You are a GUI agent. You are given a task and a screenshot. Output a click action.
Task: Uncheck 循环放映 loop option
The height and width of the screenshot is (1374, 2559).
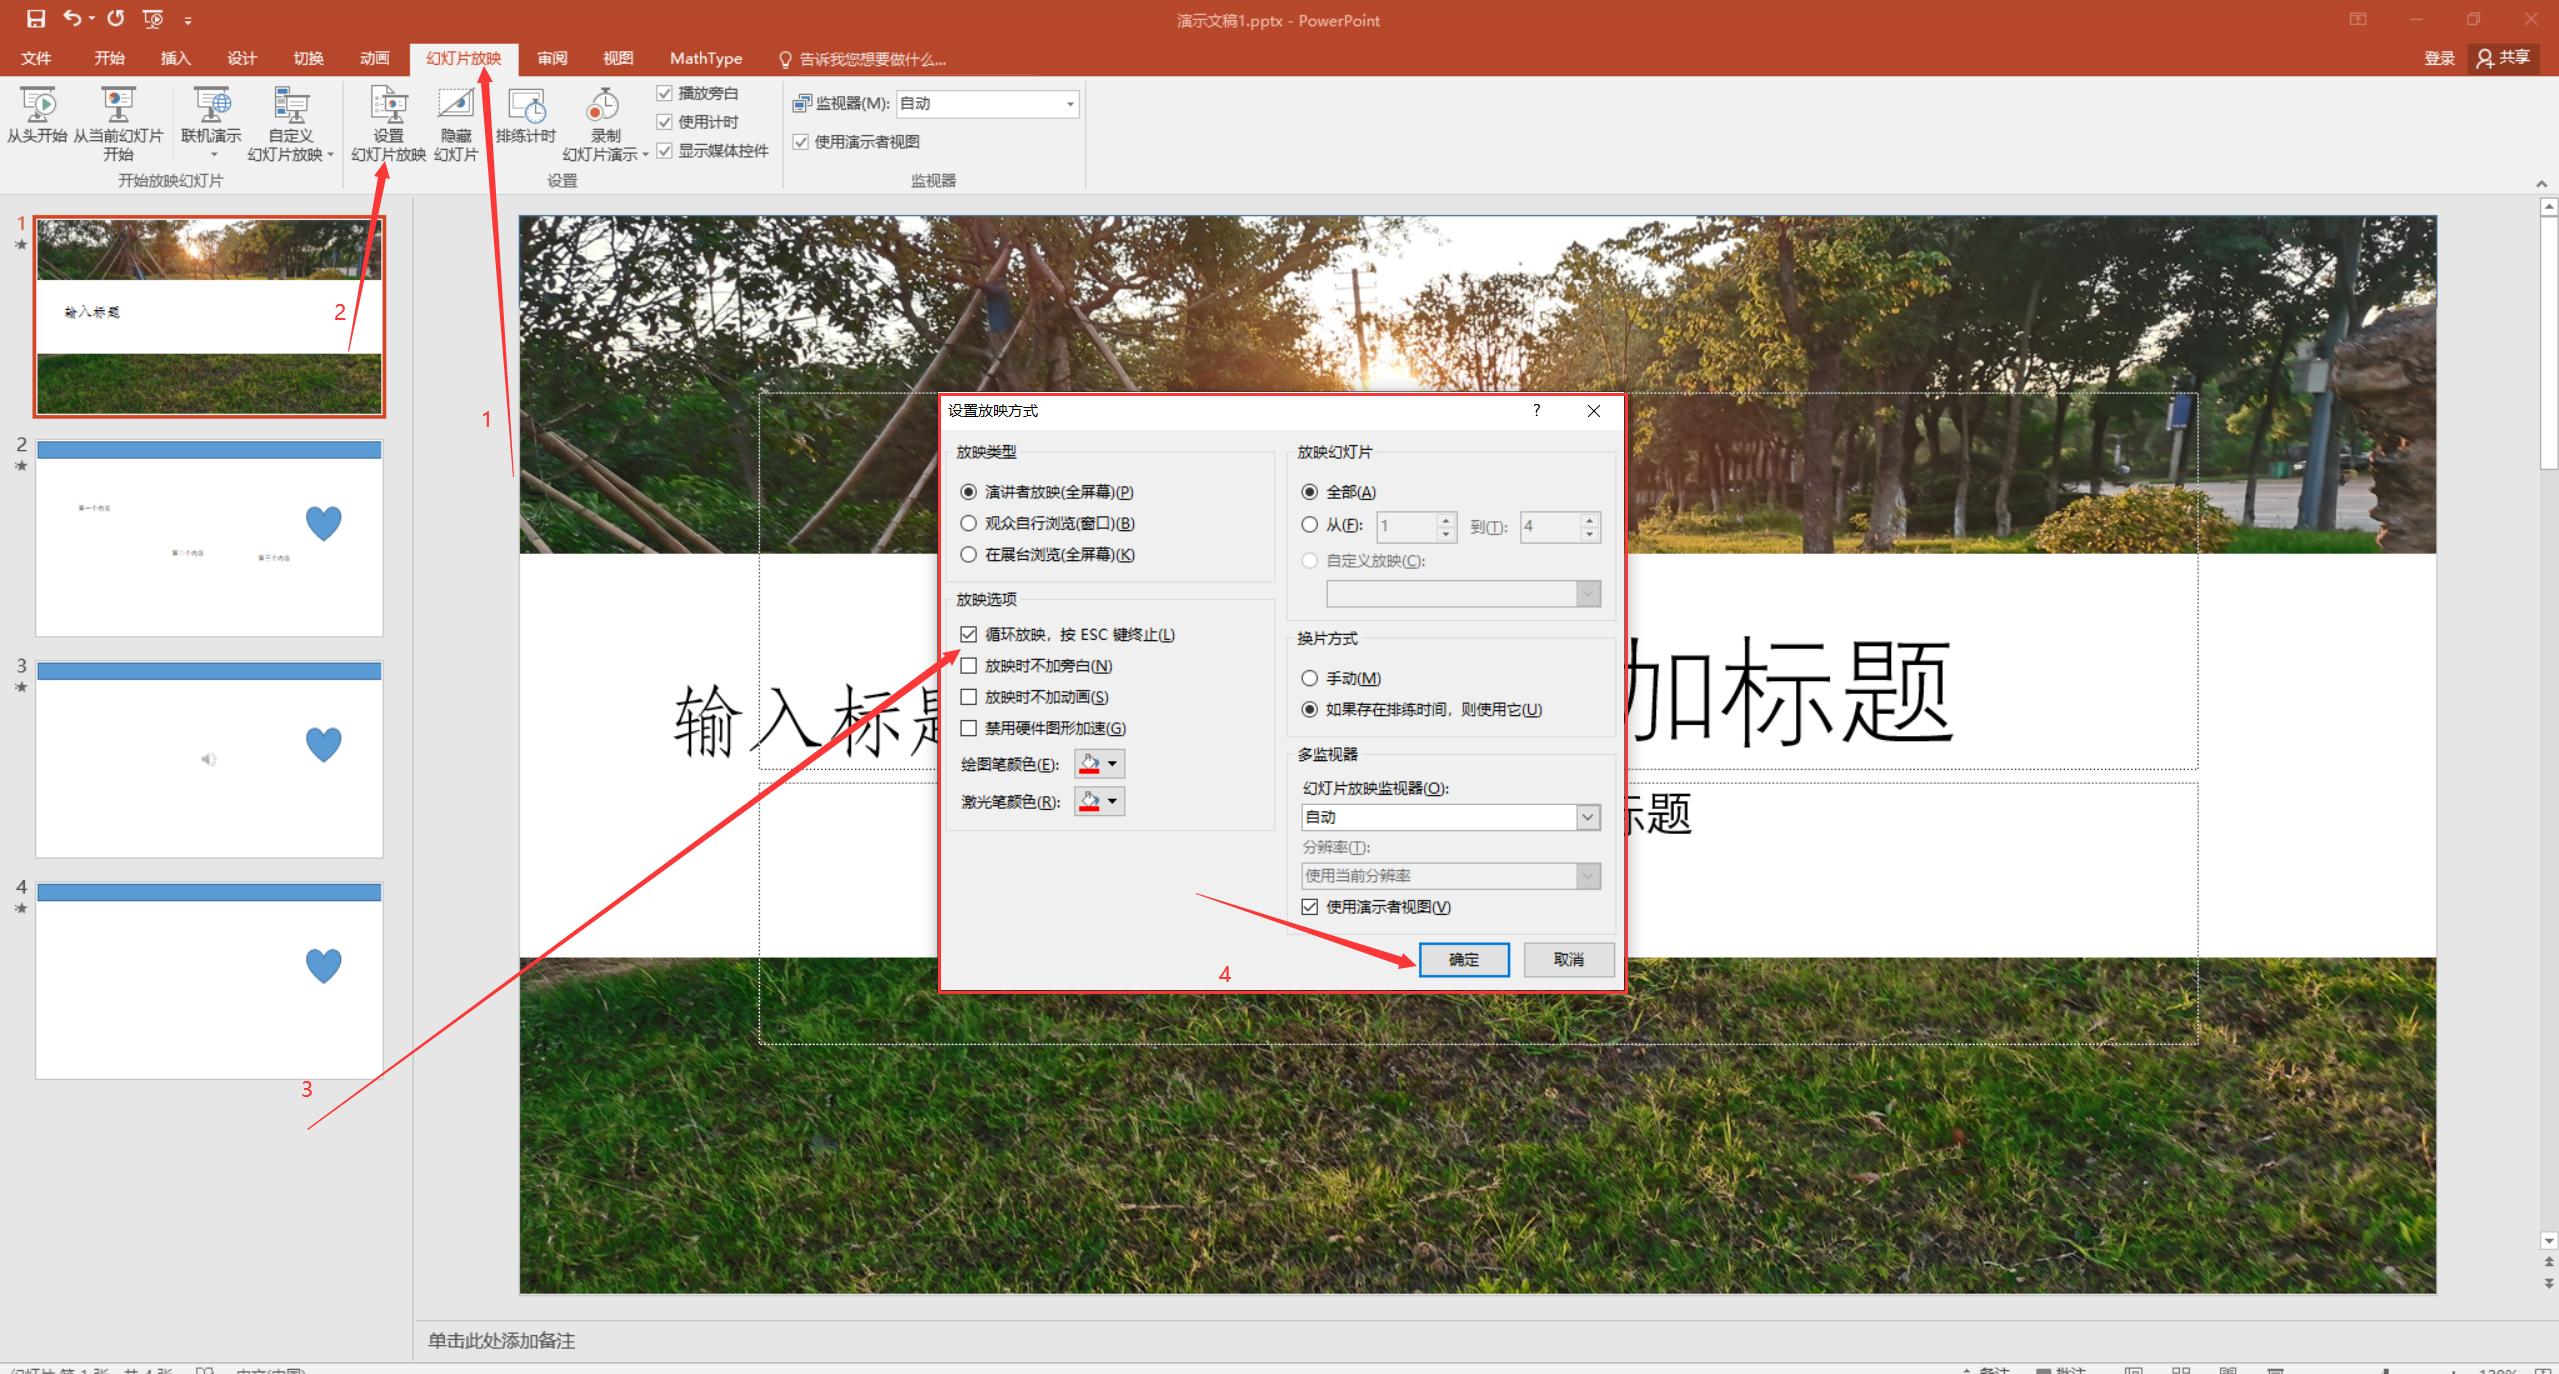pos(968,635)
